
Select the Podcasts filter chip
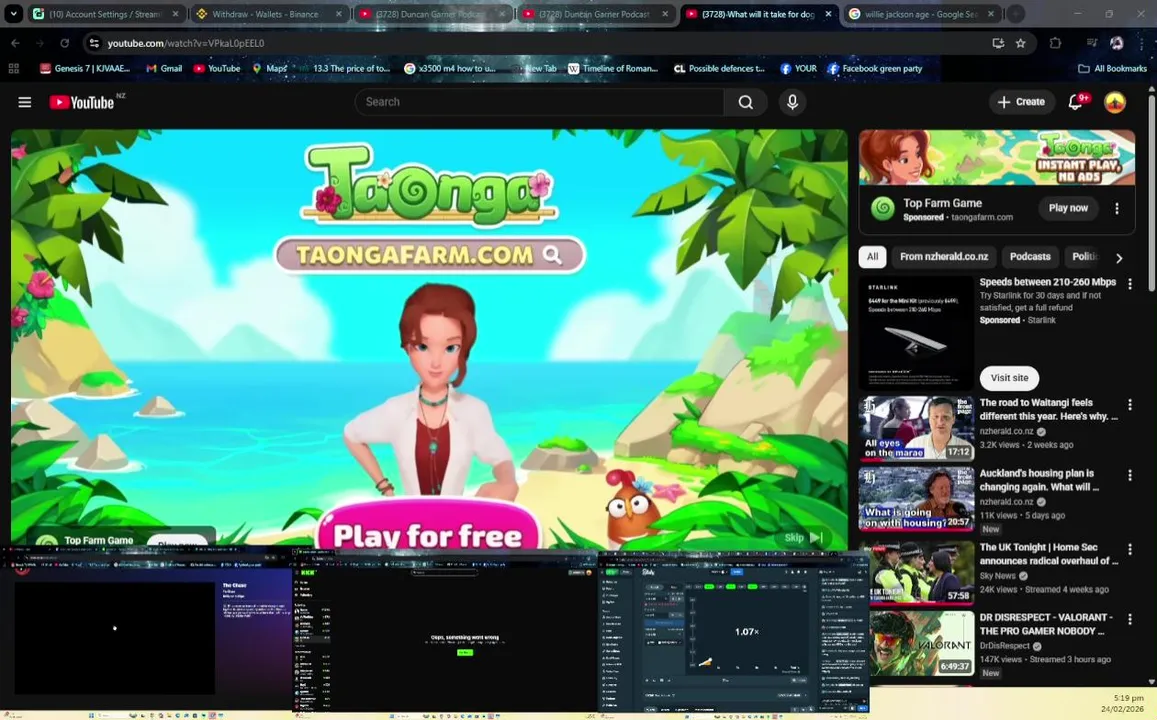click(x=1029, y=257)
